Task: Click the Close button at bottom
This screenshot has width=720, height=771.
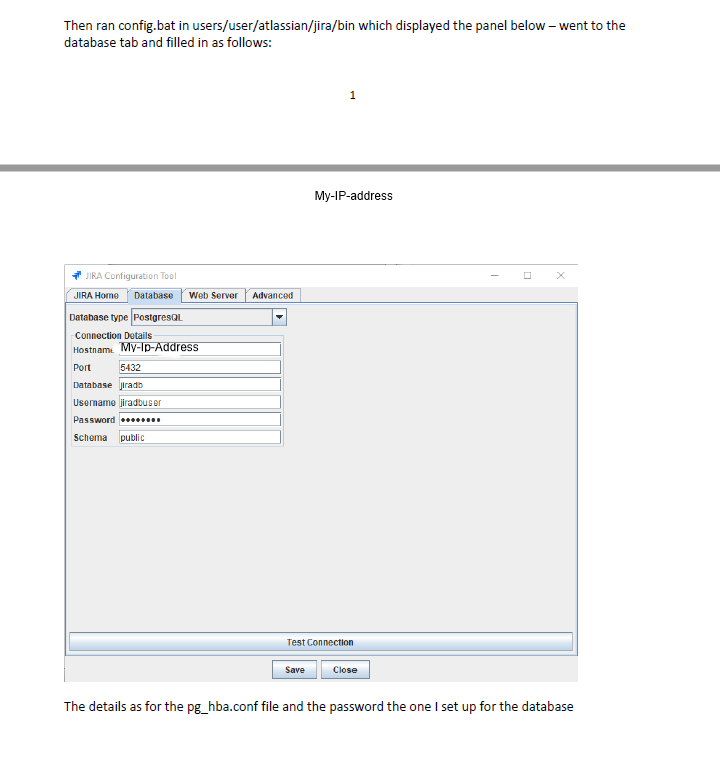Action: [x=345, y=670]
